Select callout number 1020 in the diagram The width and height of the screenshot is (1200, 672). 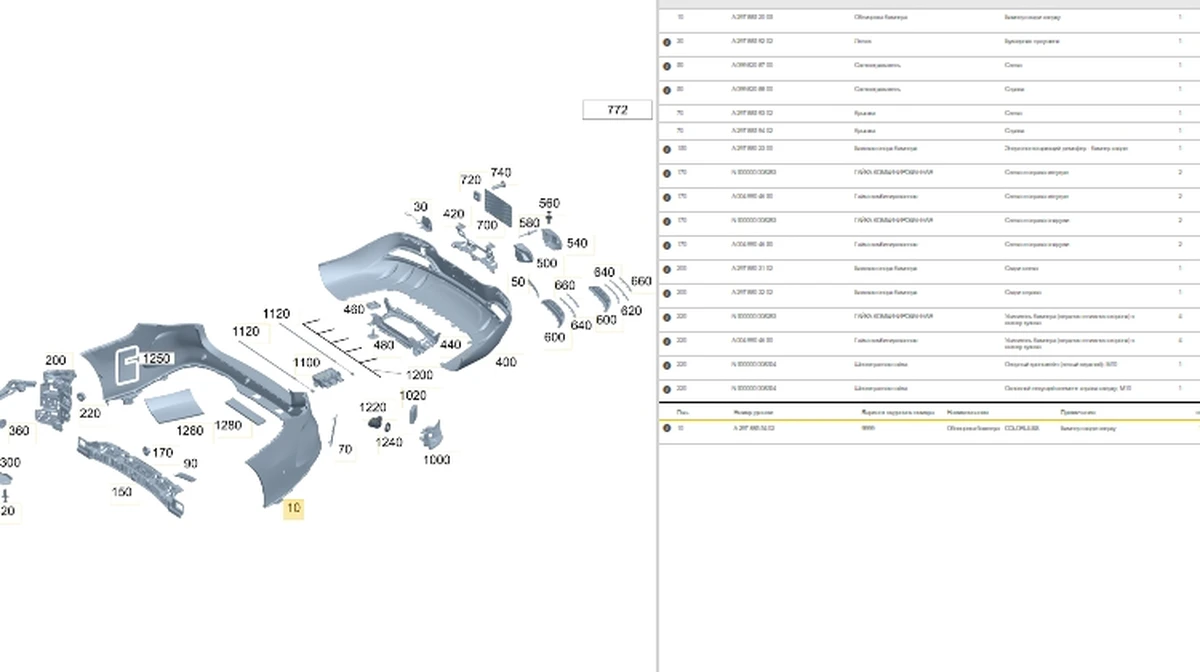(x=413, y=396)
